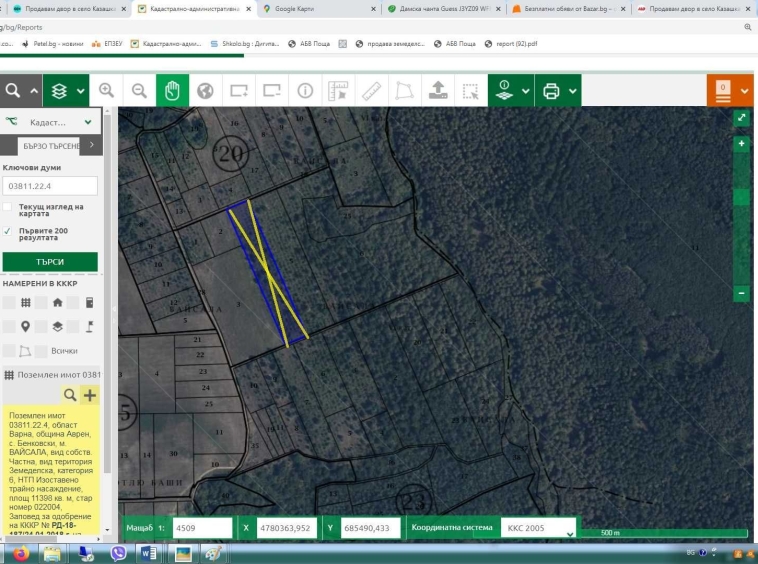
Task: Open the layer info reports tool
Action: click(x=504, y=90)
